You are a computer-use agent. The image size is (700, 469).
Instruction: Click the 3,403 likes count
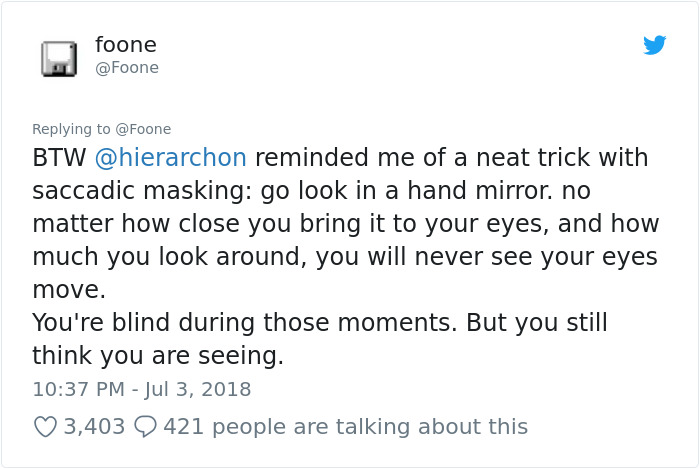coord(94,427)
